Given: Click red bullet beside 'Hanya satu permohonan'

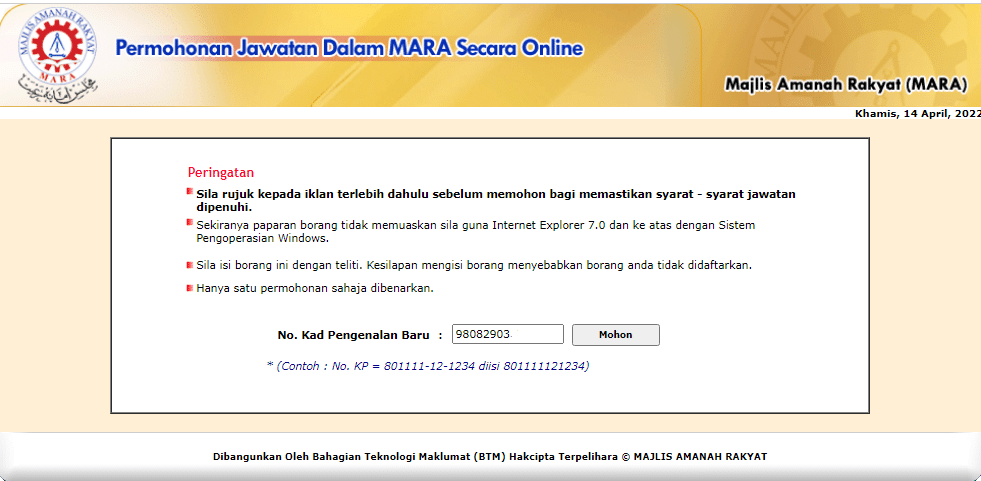Looking at the screenshot, I should coord(190,288).
